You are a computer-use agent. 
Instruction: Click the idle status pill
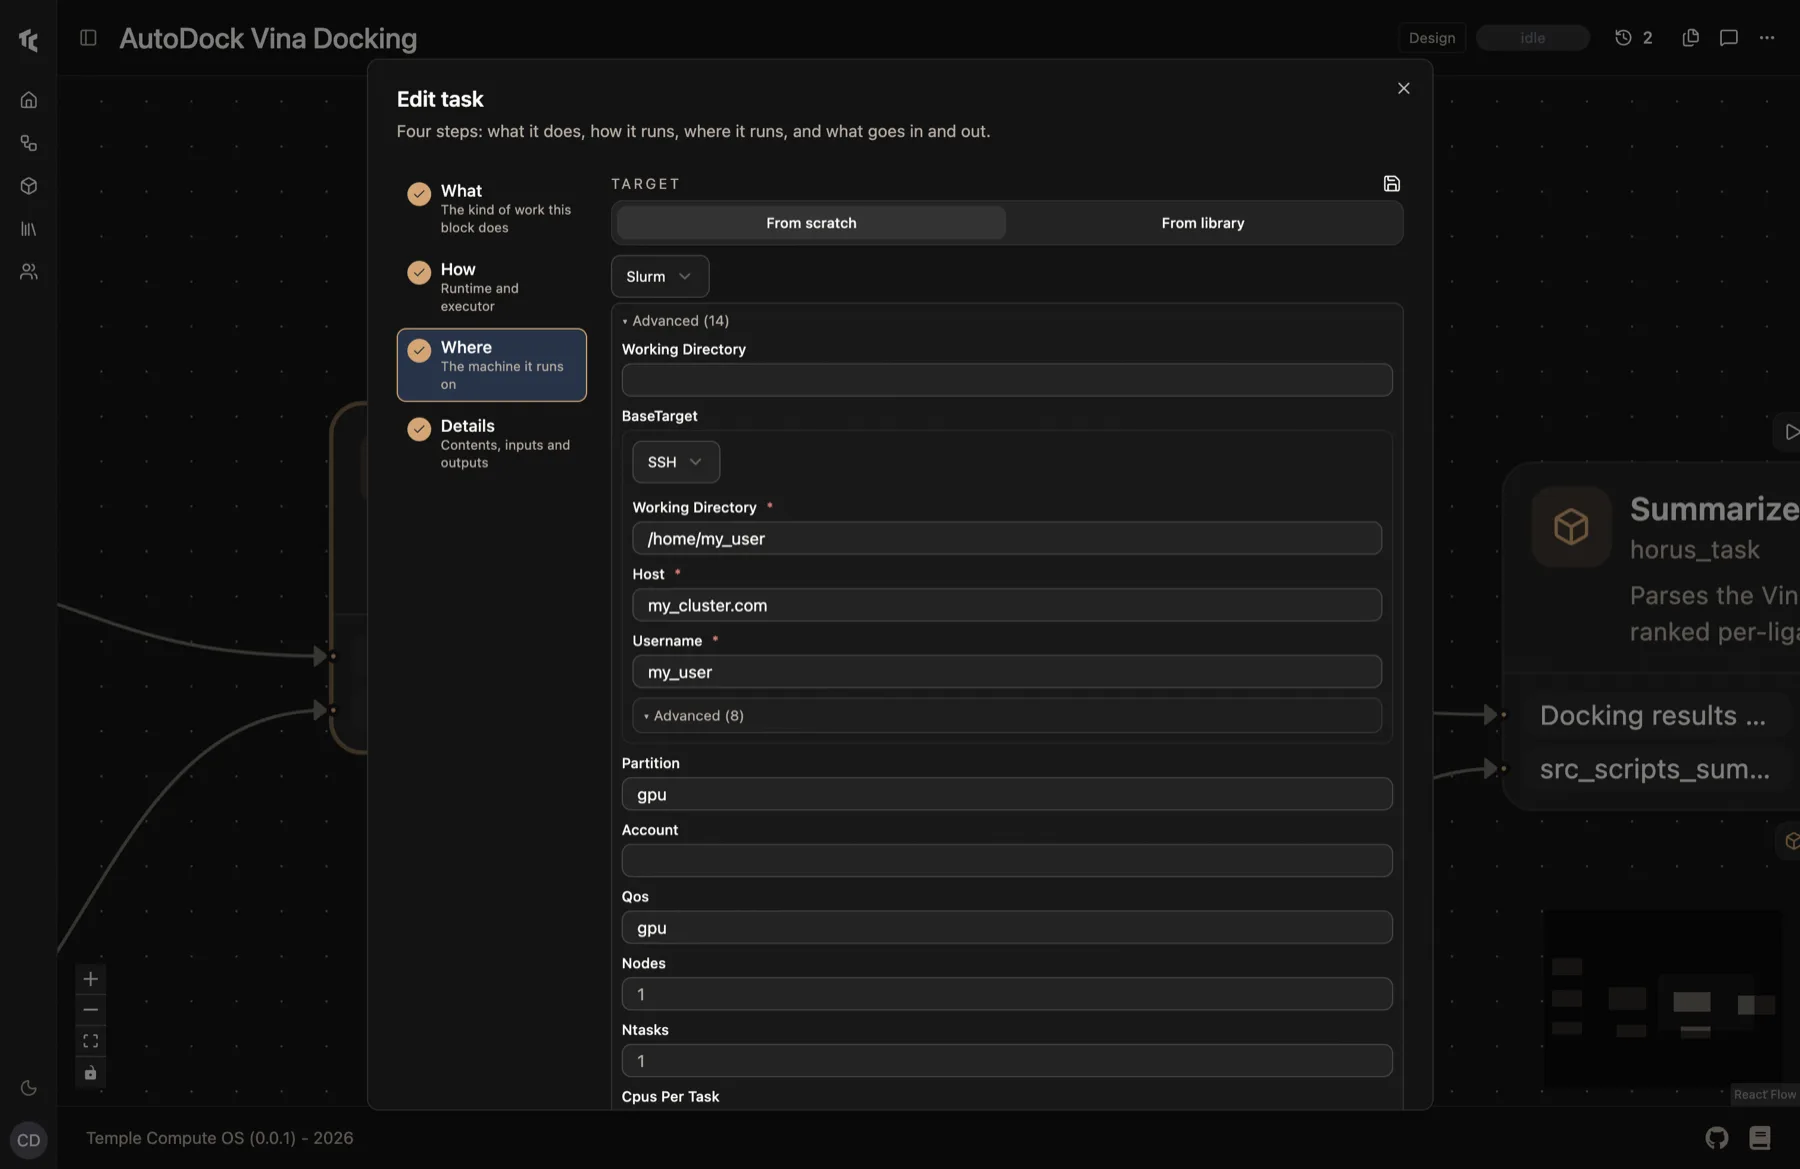click(1532, 37)
